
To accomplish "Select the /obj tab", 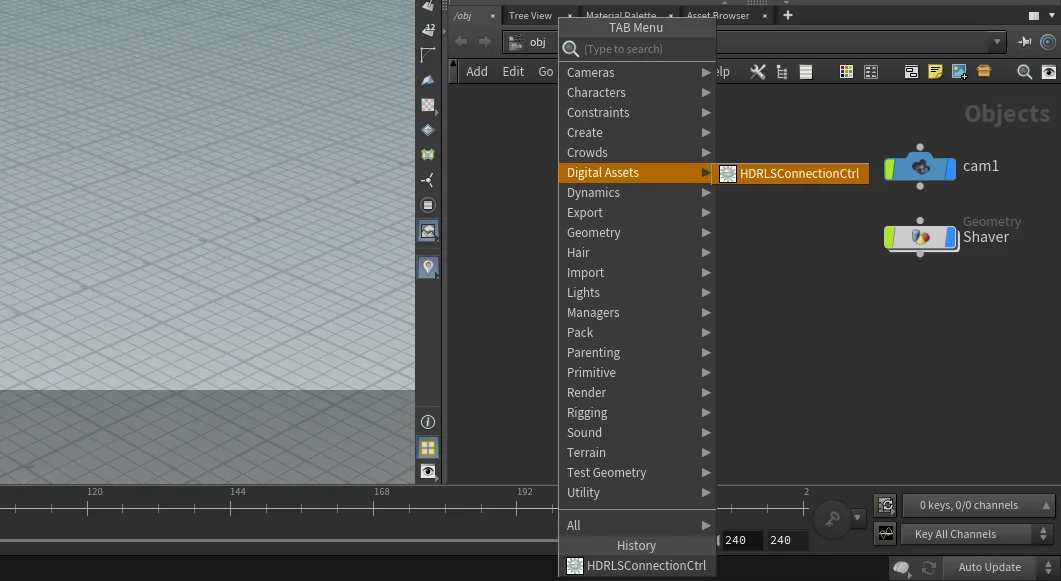I will click(463, 16).
